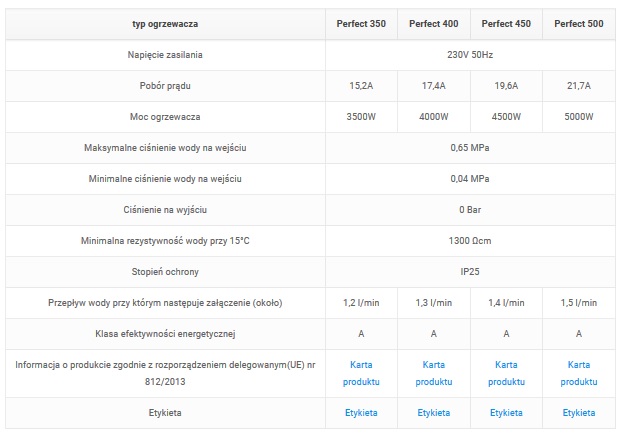
Task: Click the 1,4 l/min flow value
Action: [506, 302]
